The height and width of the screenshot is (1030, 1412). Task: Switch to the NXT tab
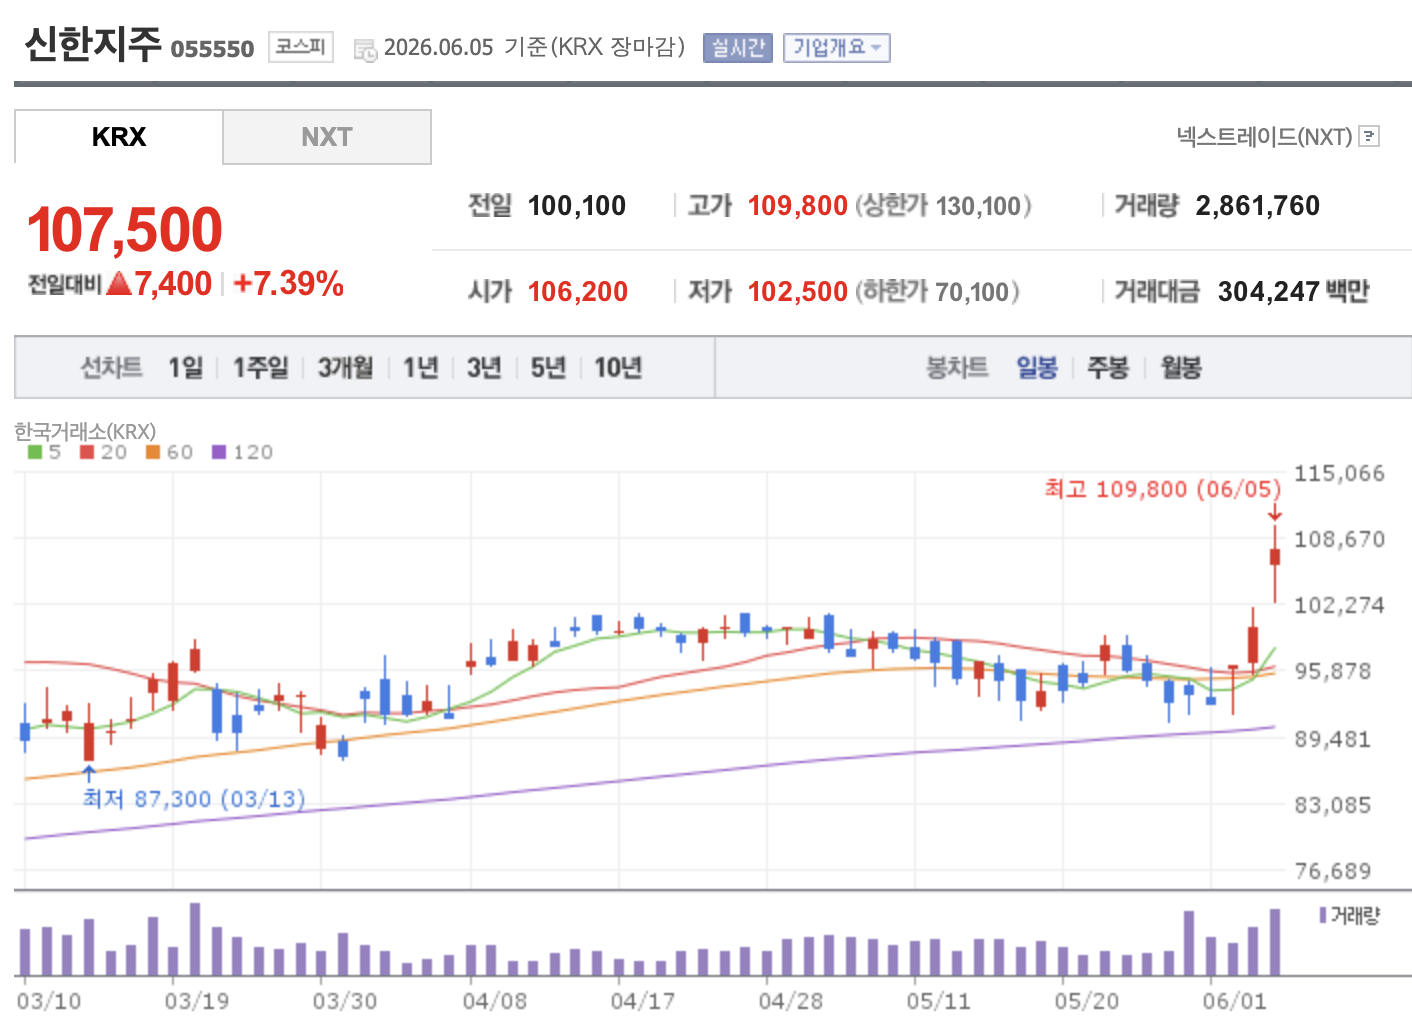[327, 137]
